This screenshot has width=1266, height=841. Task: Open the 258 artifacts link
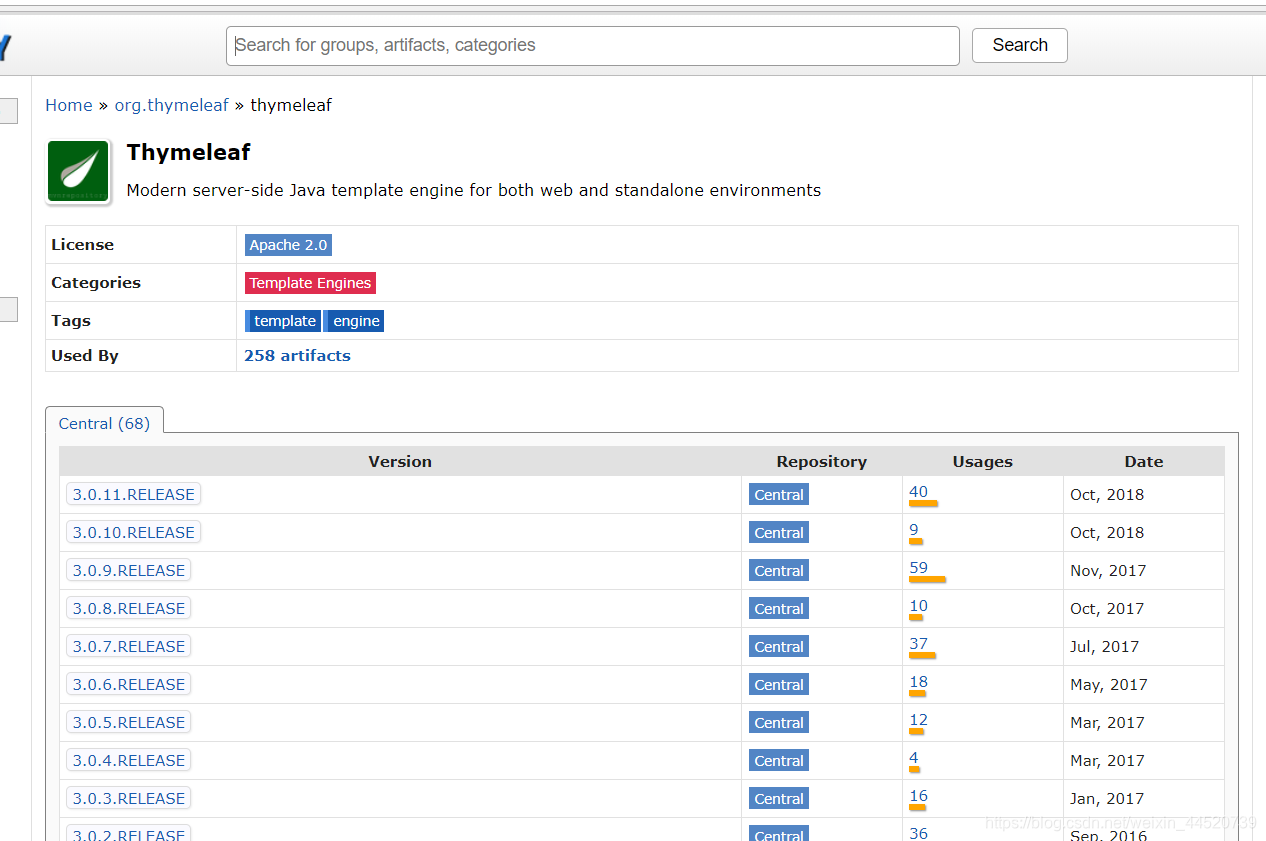[x=297, y=356]
